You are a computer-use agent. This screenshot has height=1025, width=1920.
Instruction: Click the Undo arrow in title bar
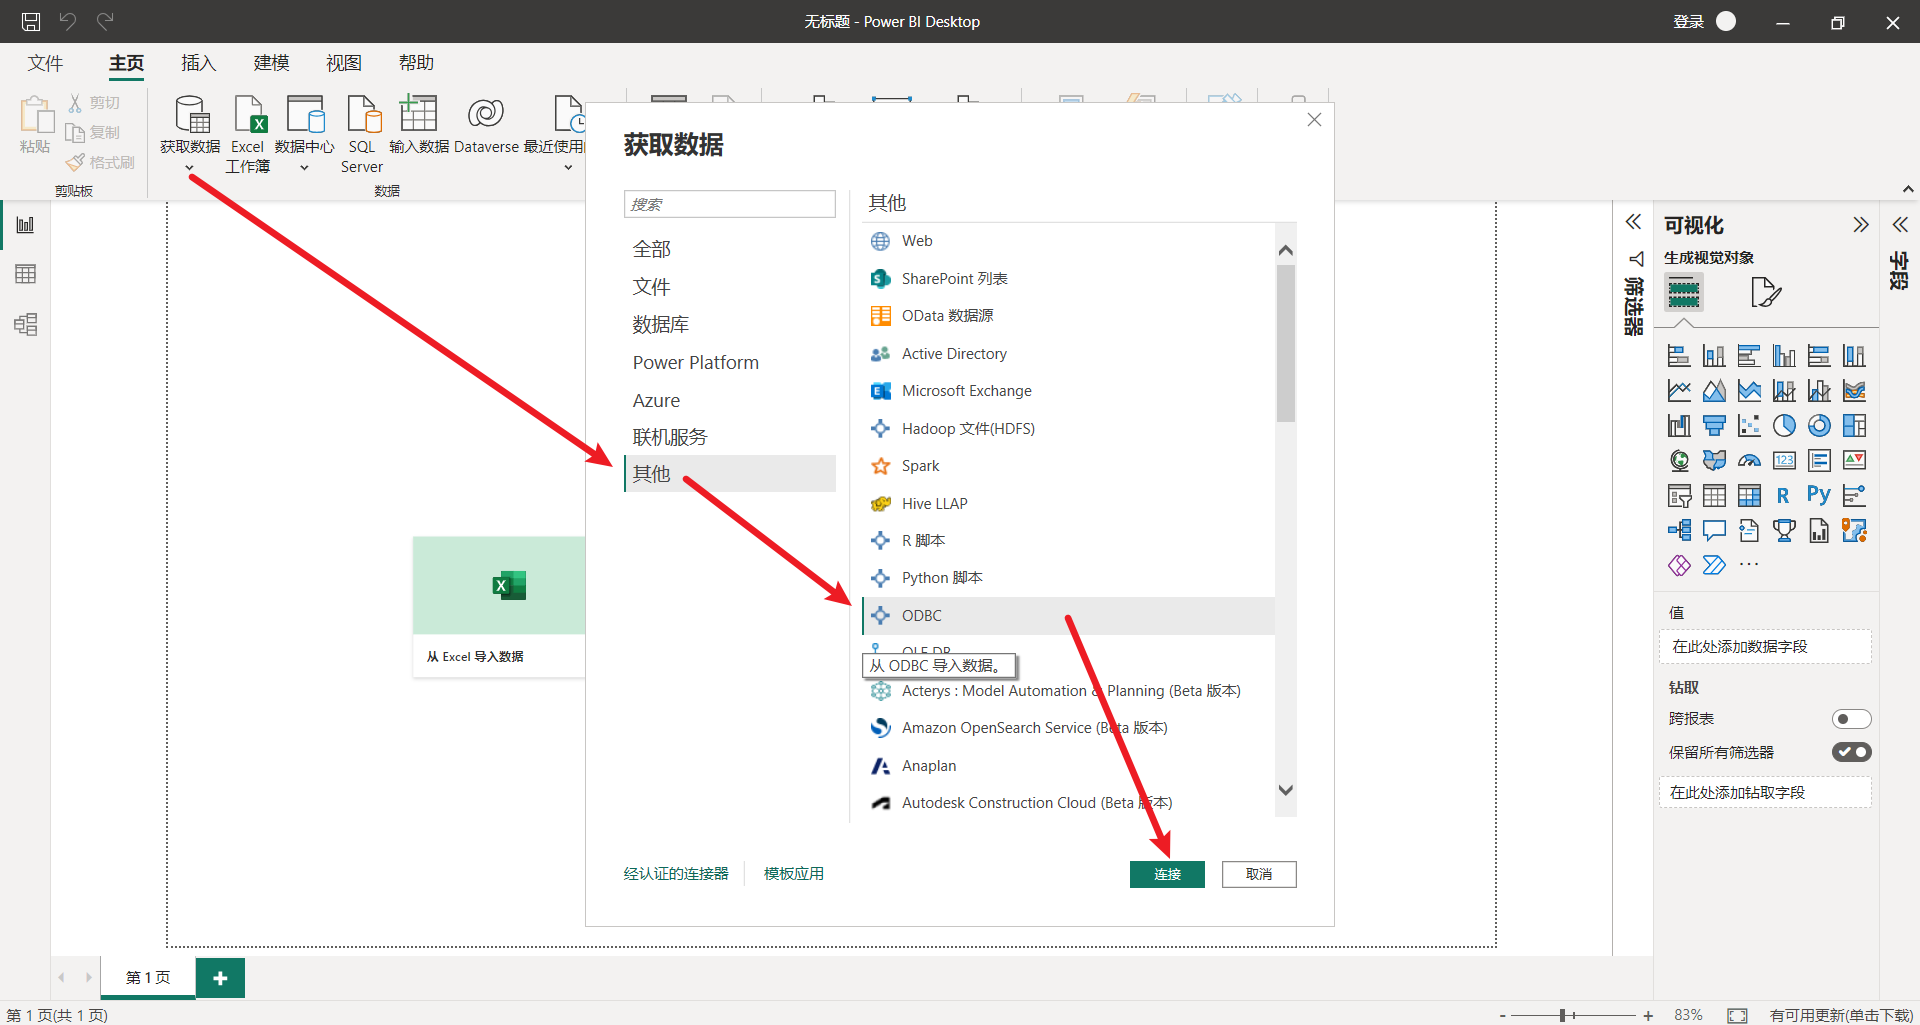68,21
